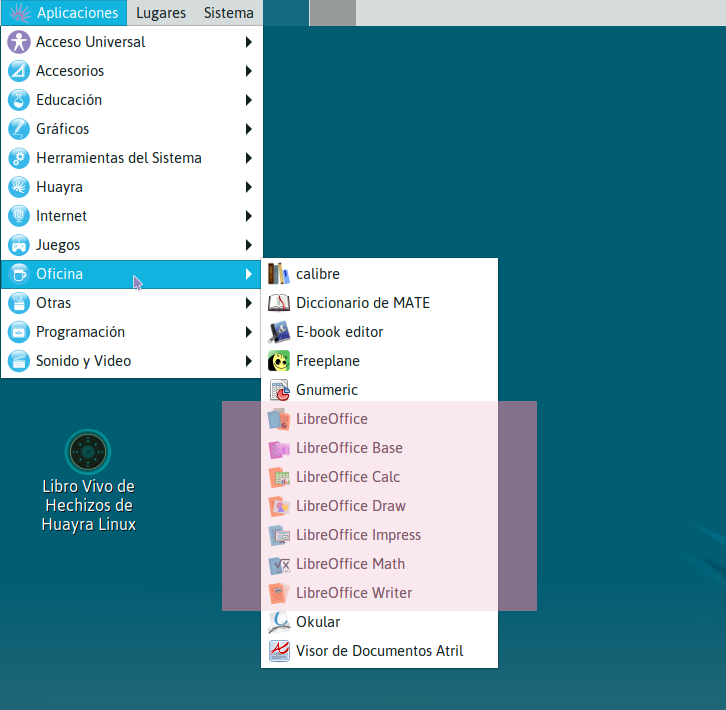Click the Gráficos pen icon
The height and width of the screenshot is (710, 726).
pyautogui.click(x=19, y=129)
